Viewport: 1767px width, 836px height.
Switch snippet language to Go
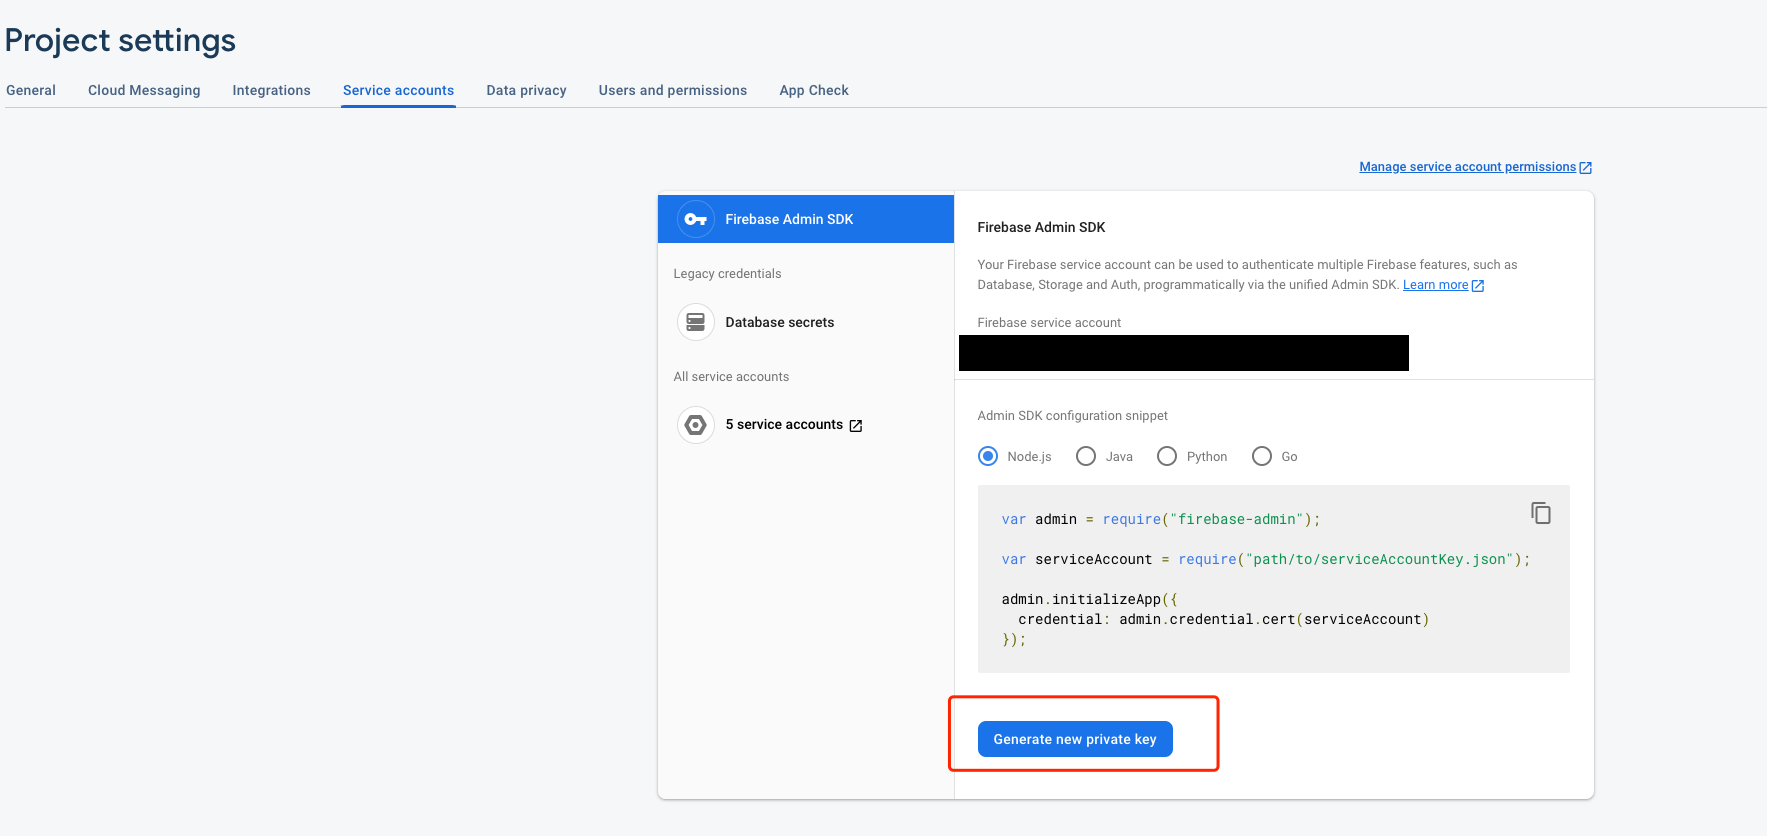click(1262, 456)
